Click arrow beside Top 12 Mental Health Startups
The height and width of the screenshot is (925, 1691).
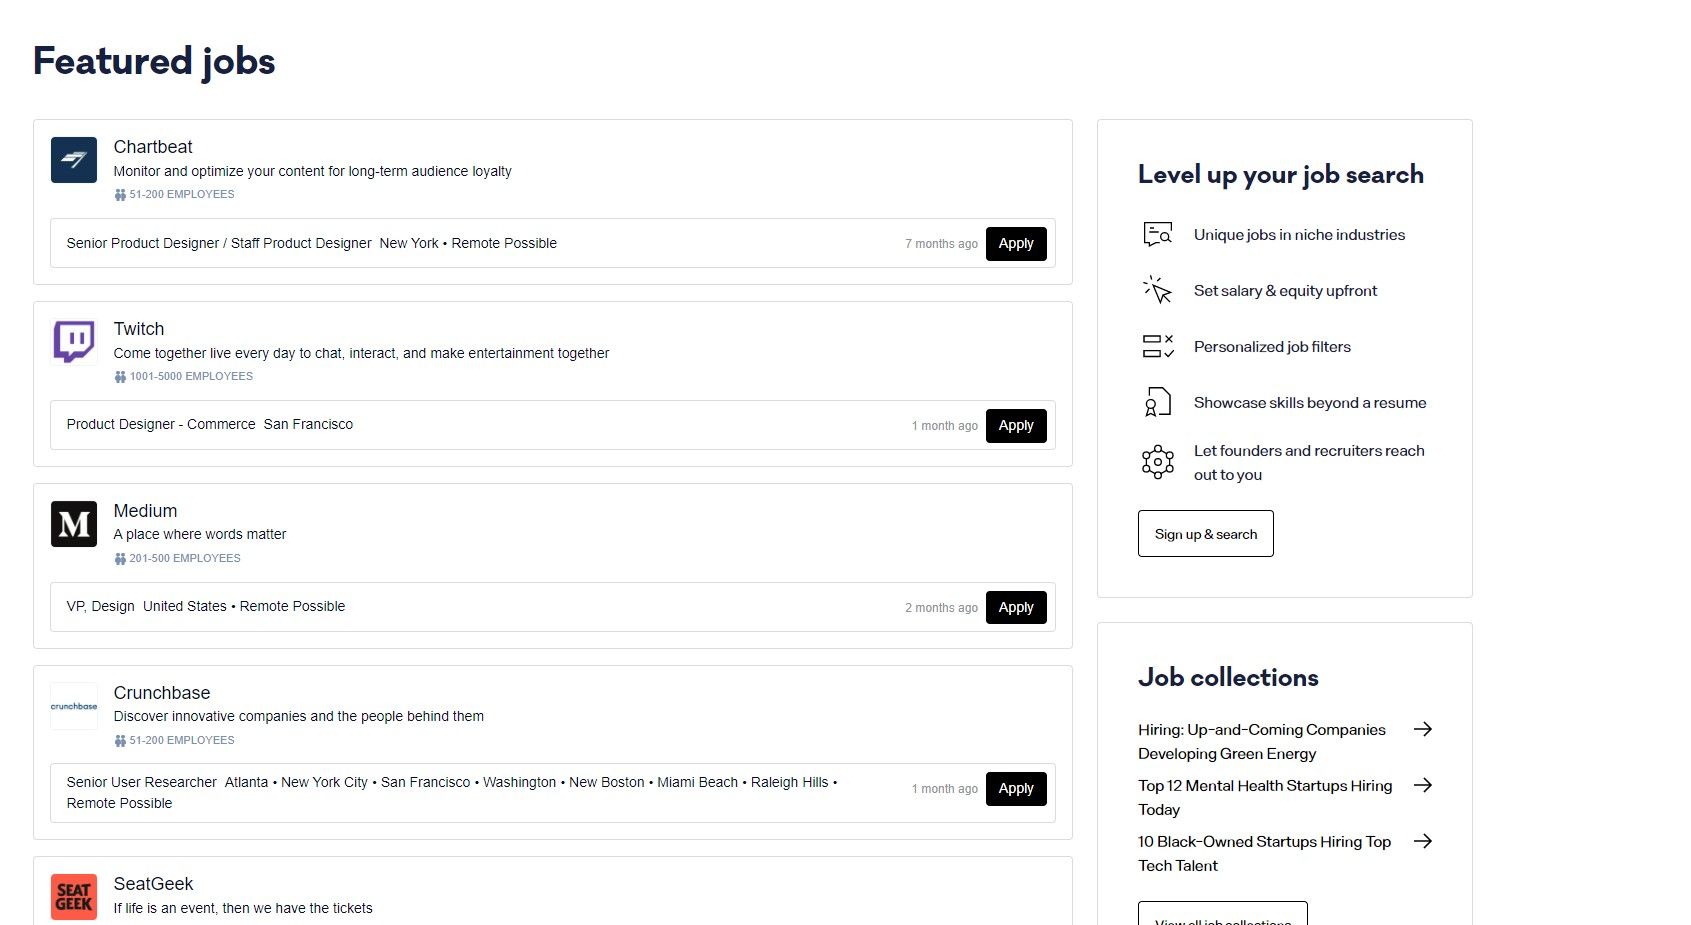click(x=1423, y=785)
